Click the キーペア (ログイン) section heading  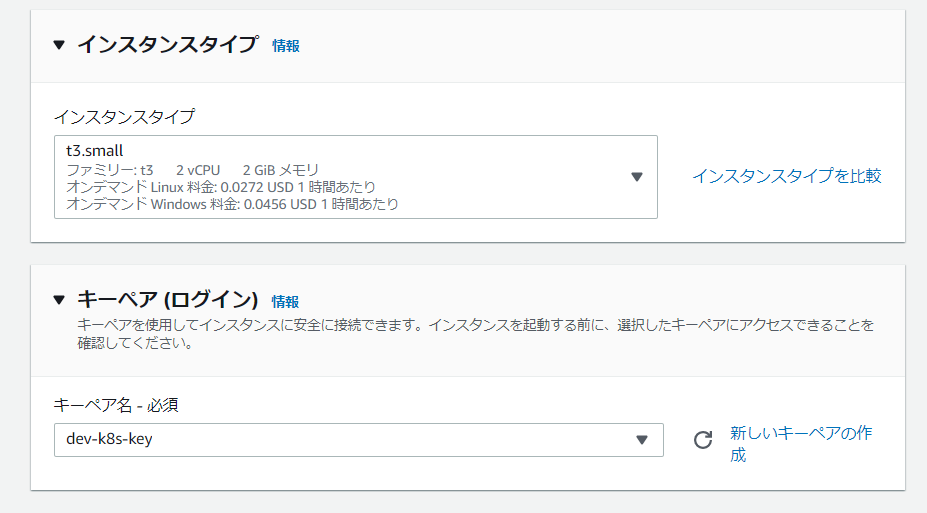167,300
